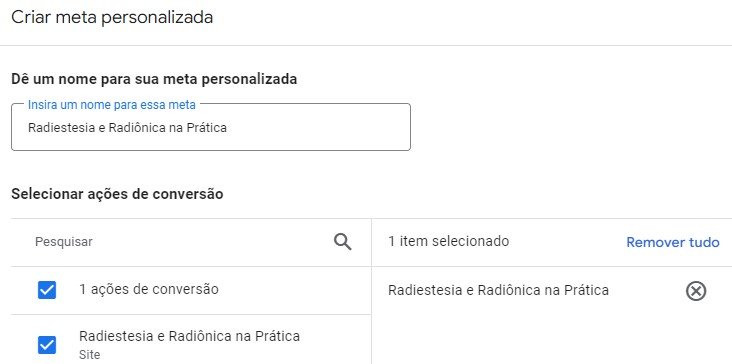Click the 'Insira um nome para essa meta' floating label
The image size is (732, 364).
point(112,105)
